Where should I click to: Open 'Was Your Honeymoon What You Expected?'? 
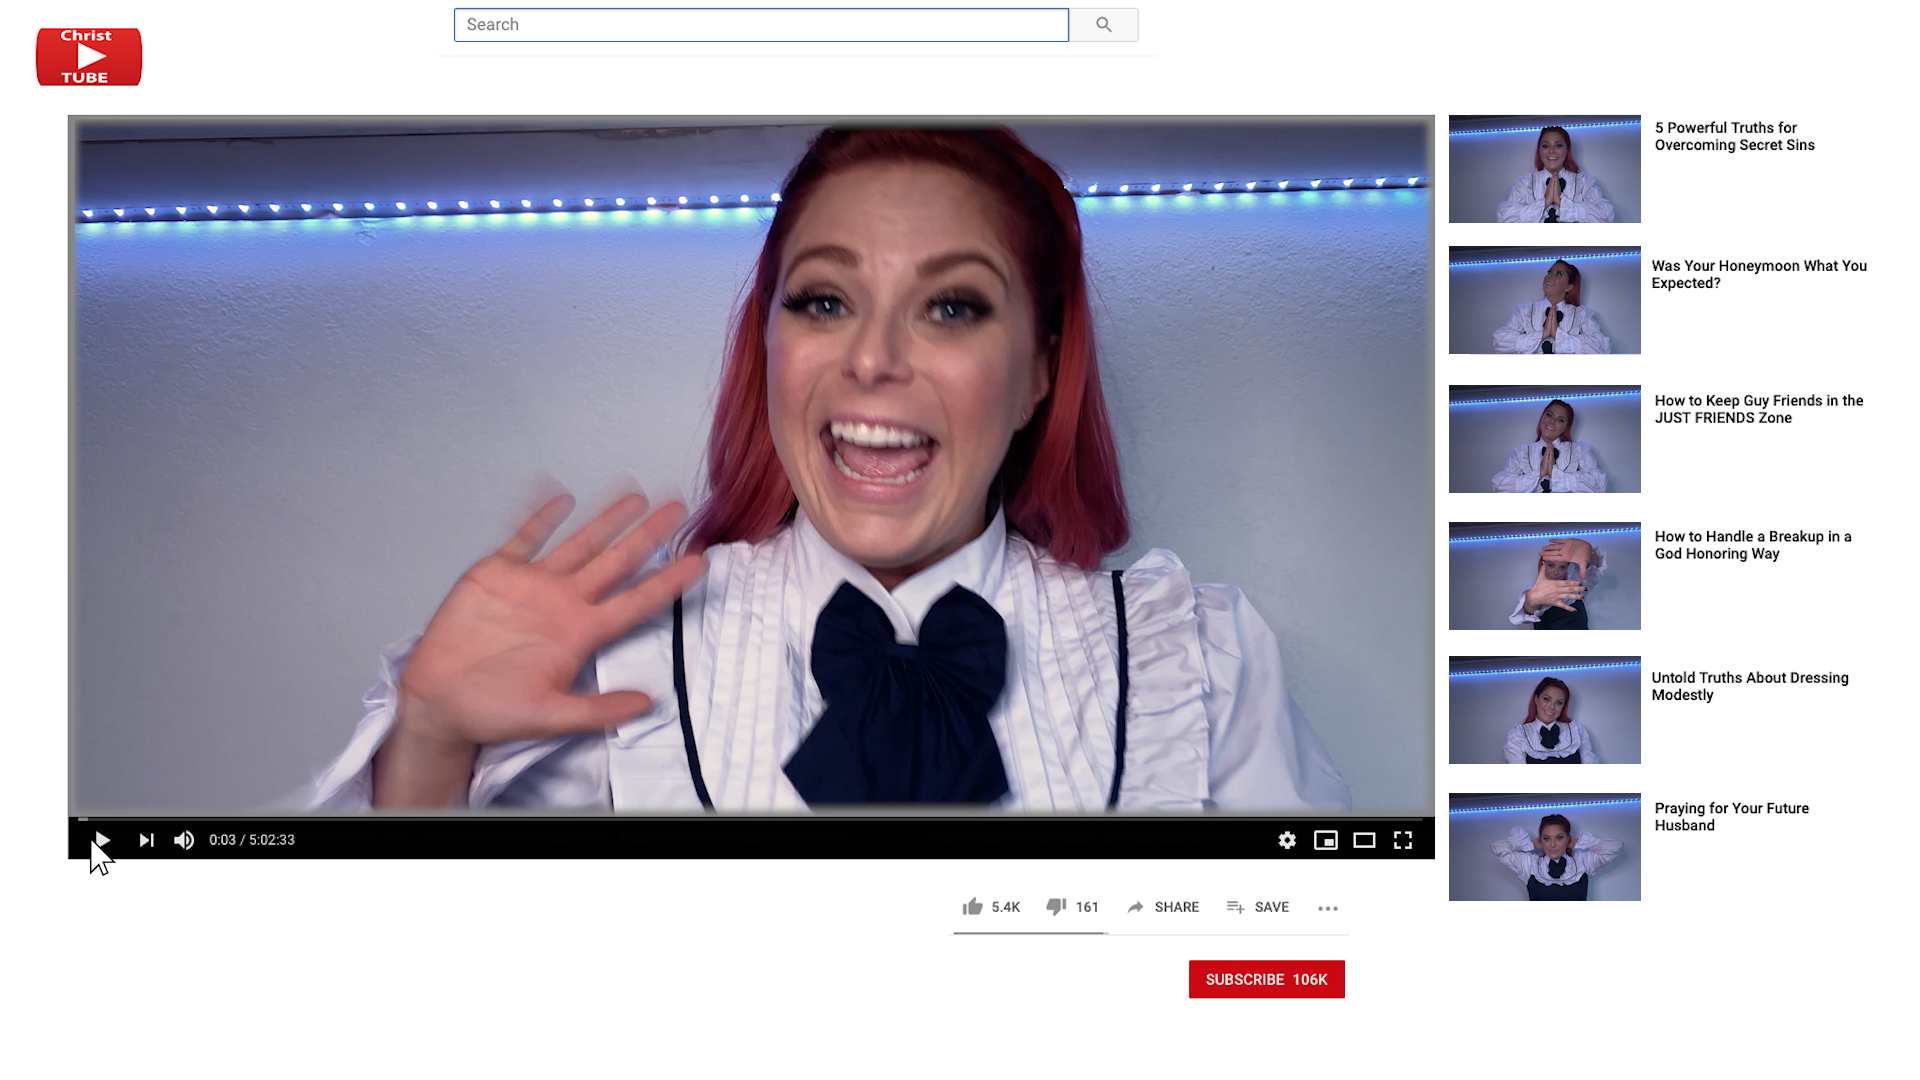tap(1543, 300)
